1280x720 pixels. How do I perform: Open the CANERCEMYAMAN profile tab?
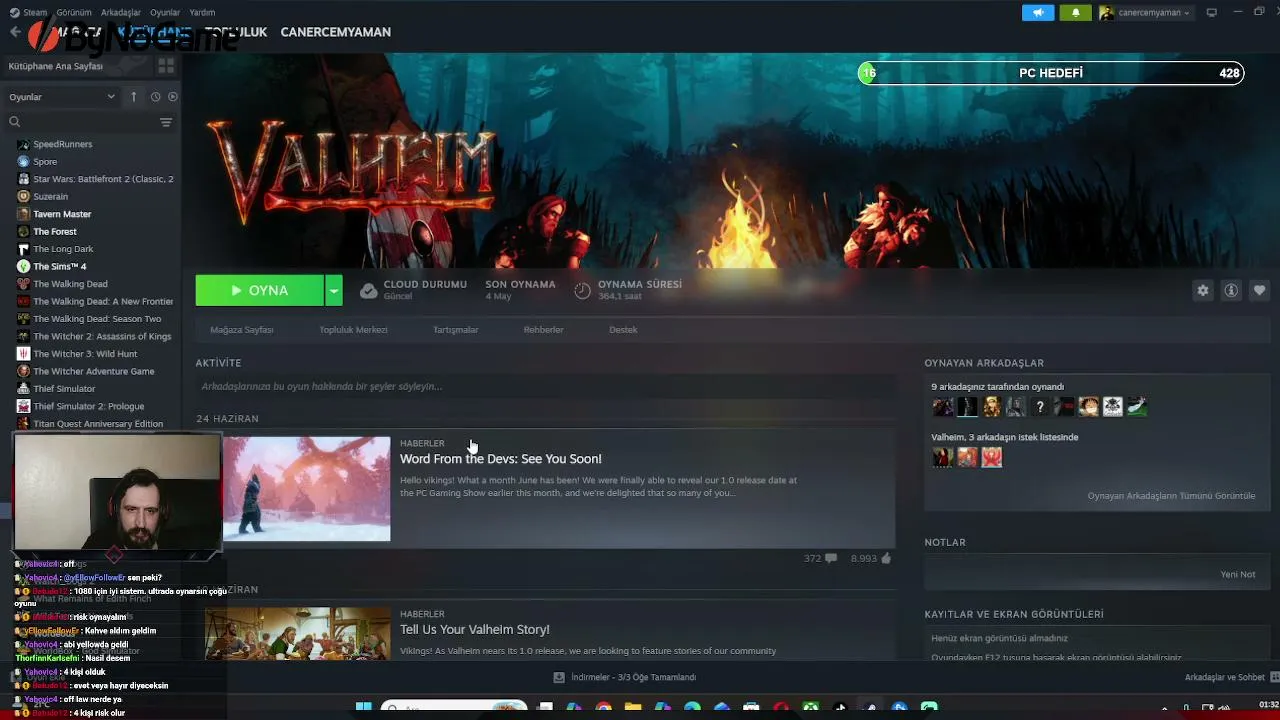336,32
